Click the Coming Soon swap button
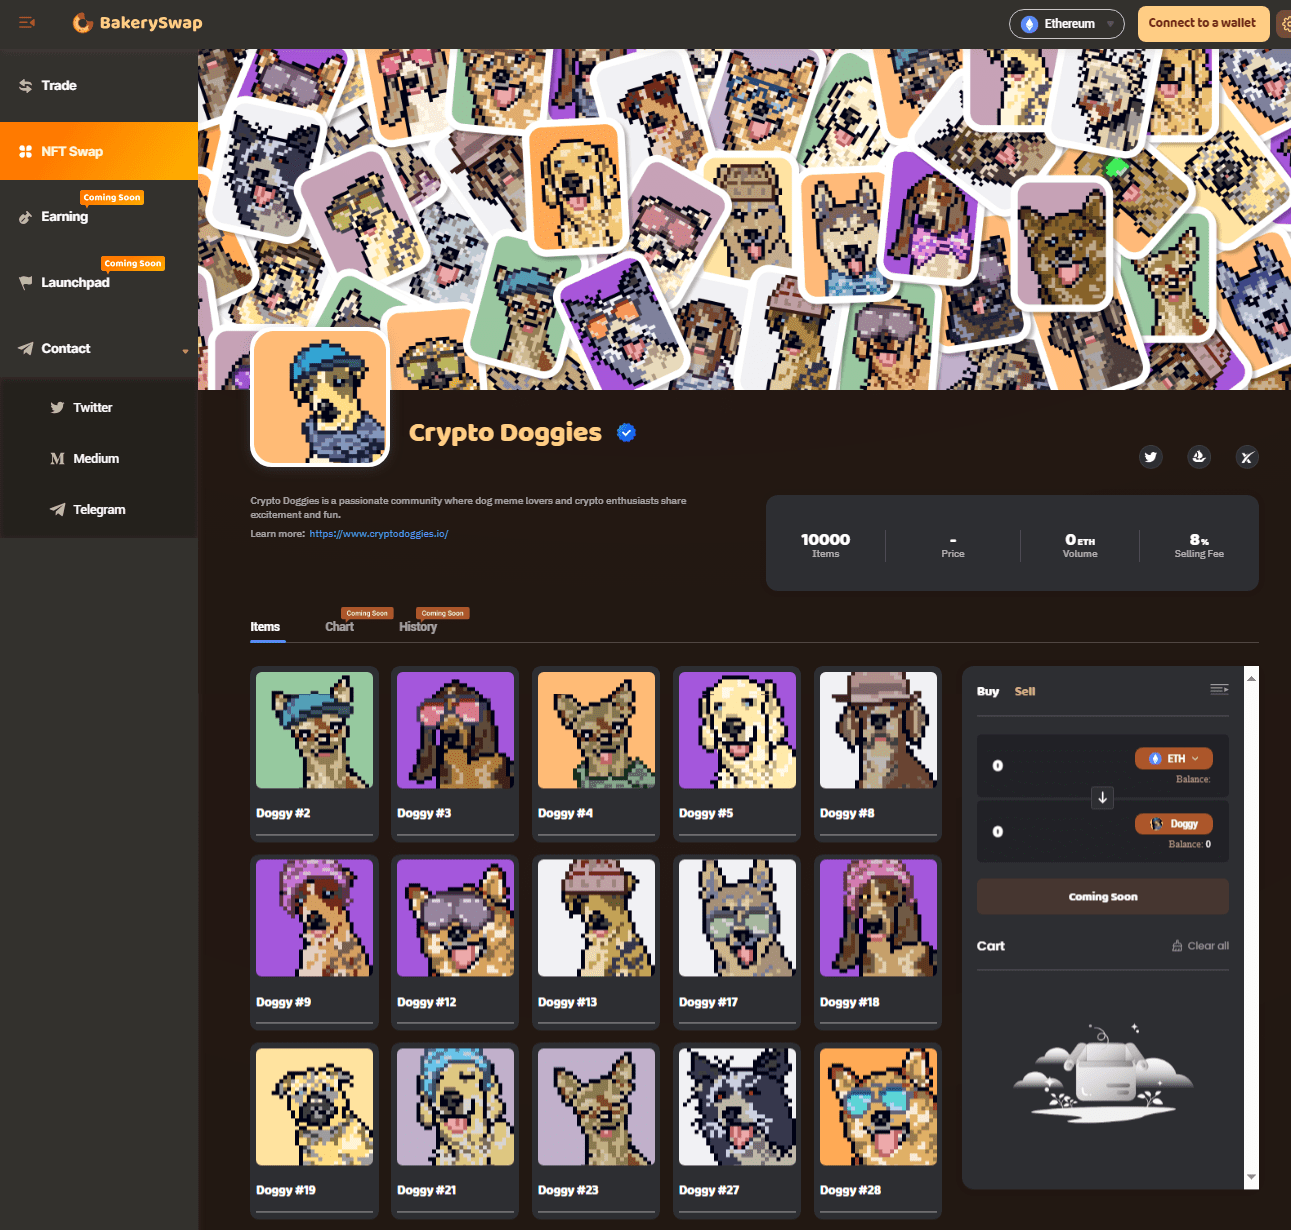Image resolution: width=1291 pixels, height=1230 pixels. tap(1103, 897)
